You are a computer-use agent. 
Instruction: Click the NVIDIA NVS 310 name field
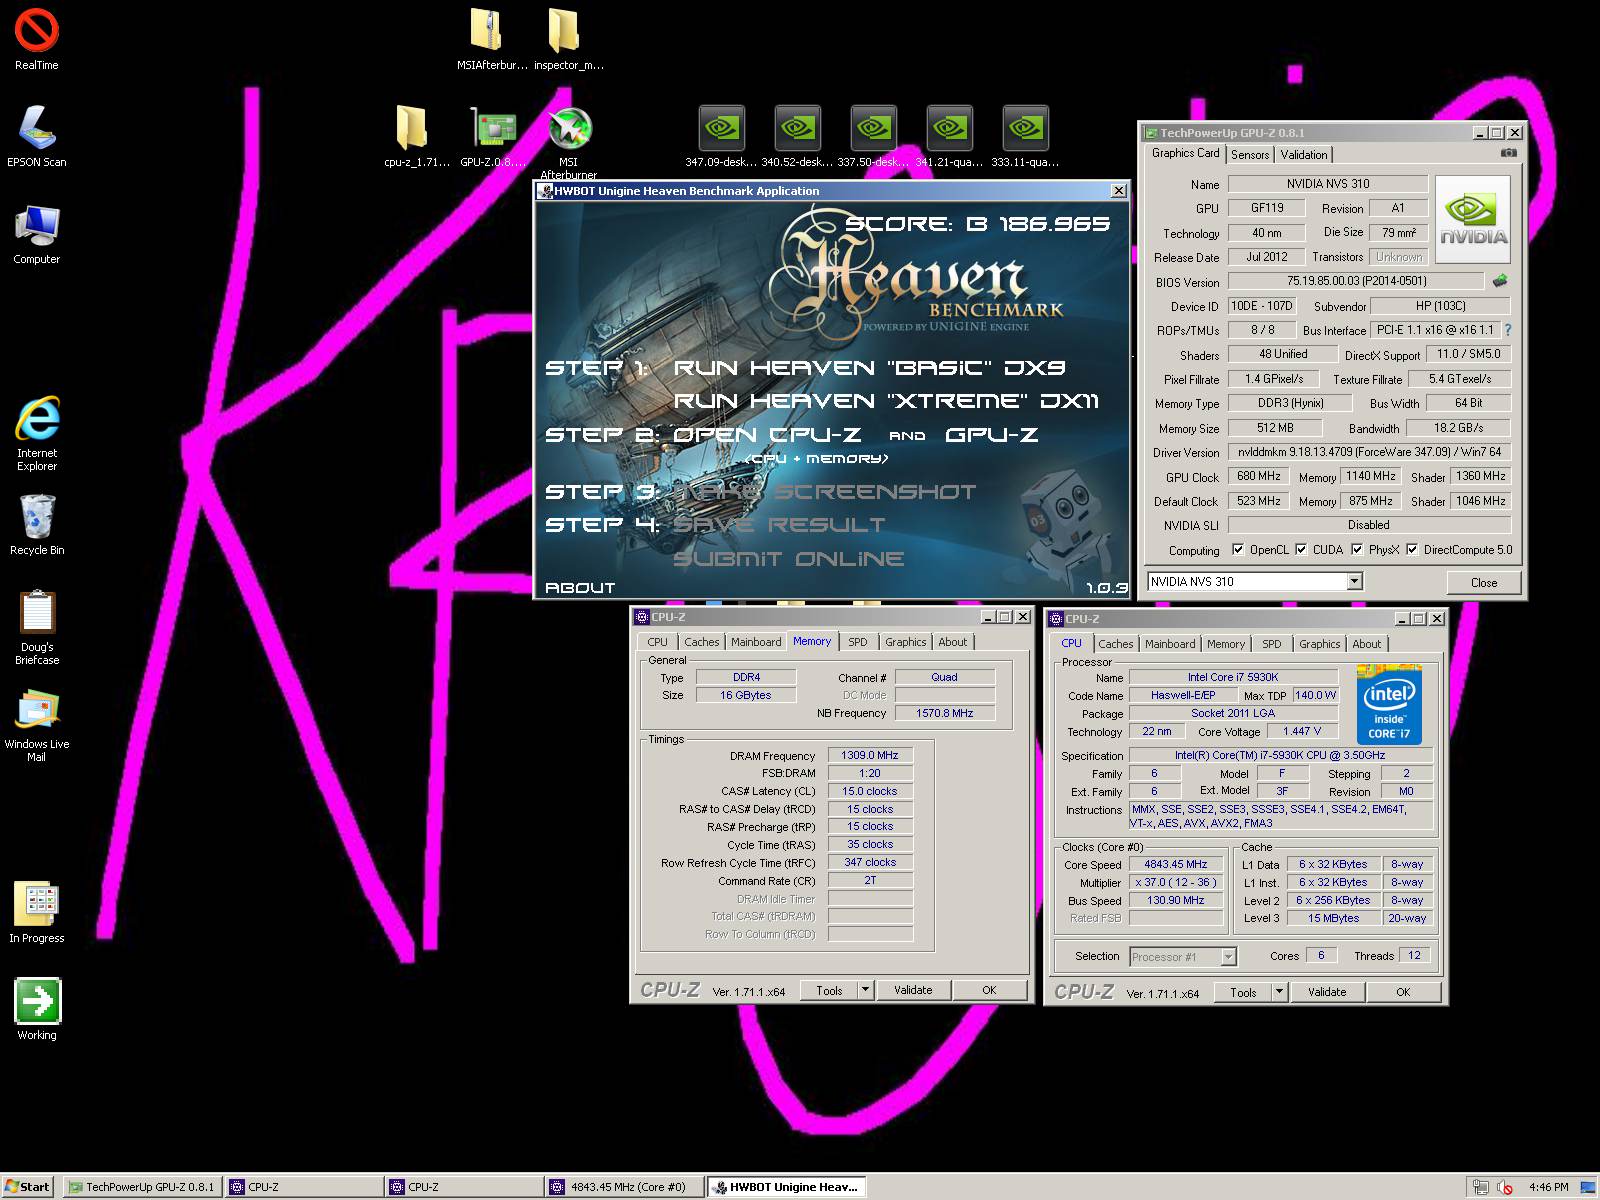(x=1328, y=184)
